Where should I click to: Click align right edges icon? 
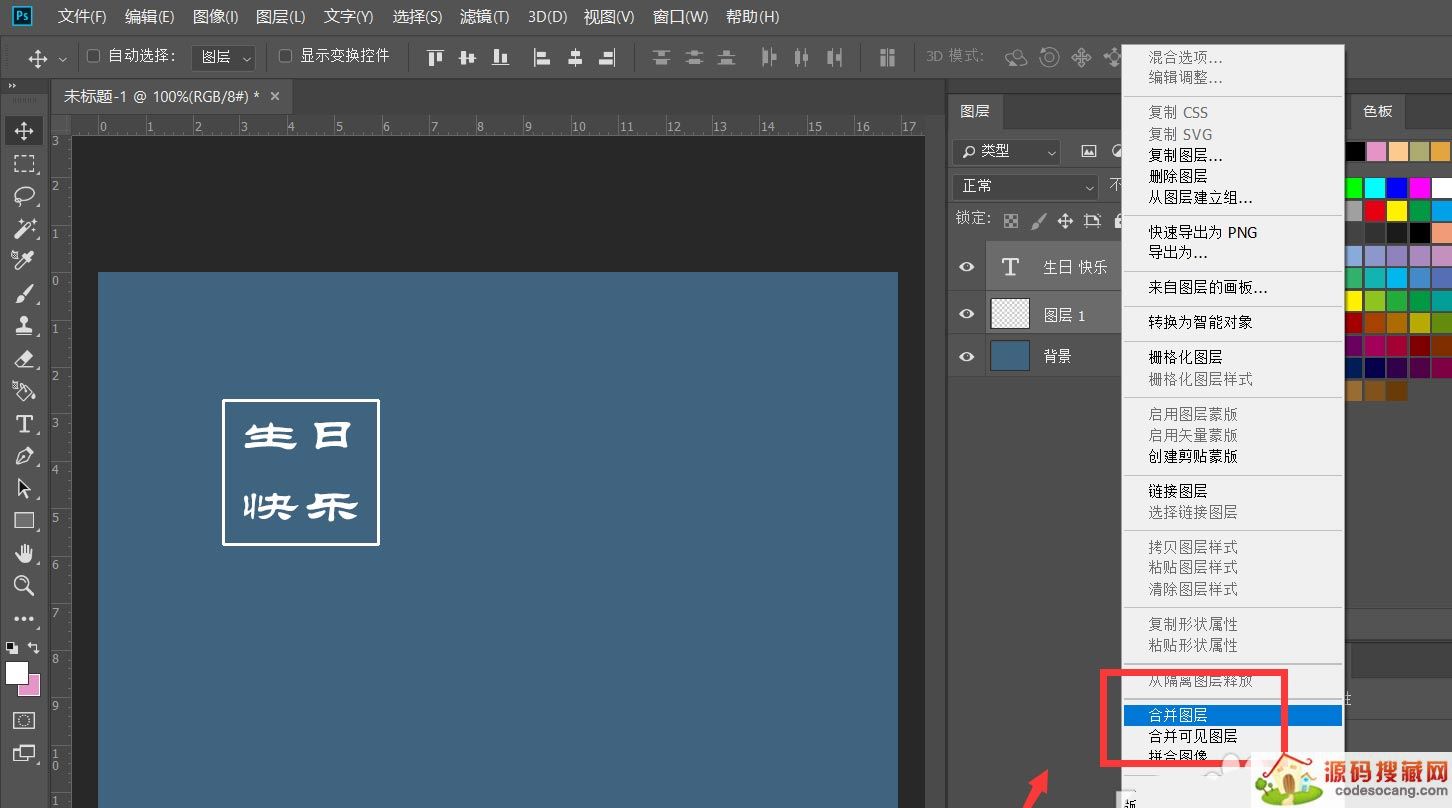click(x=607, y=58)
